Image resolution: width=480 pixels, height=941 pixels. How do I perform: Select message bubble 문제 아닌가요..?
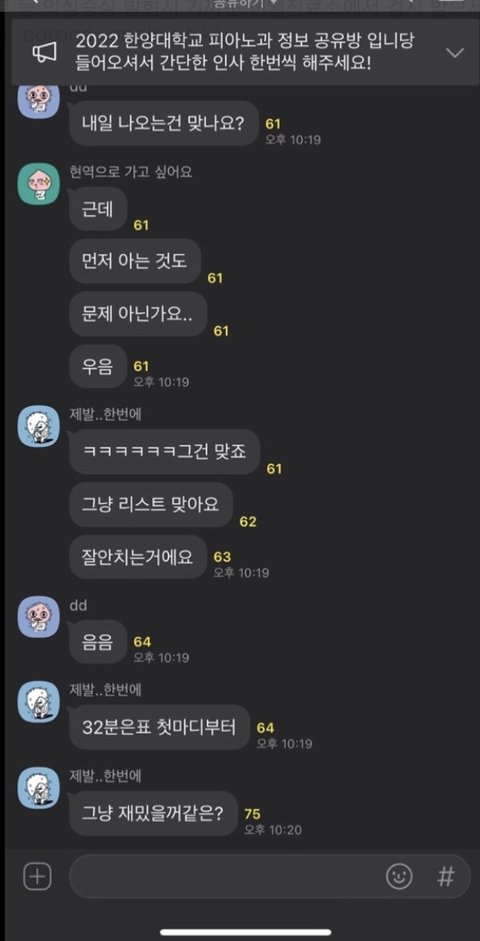pos(138,314)
